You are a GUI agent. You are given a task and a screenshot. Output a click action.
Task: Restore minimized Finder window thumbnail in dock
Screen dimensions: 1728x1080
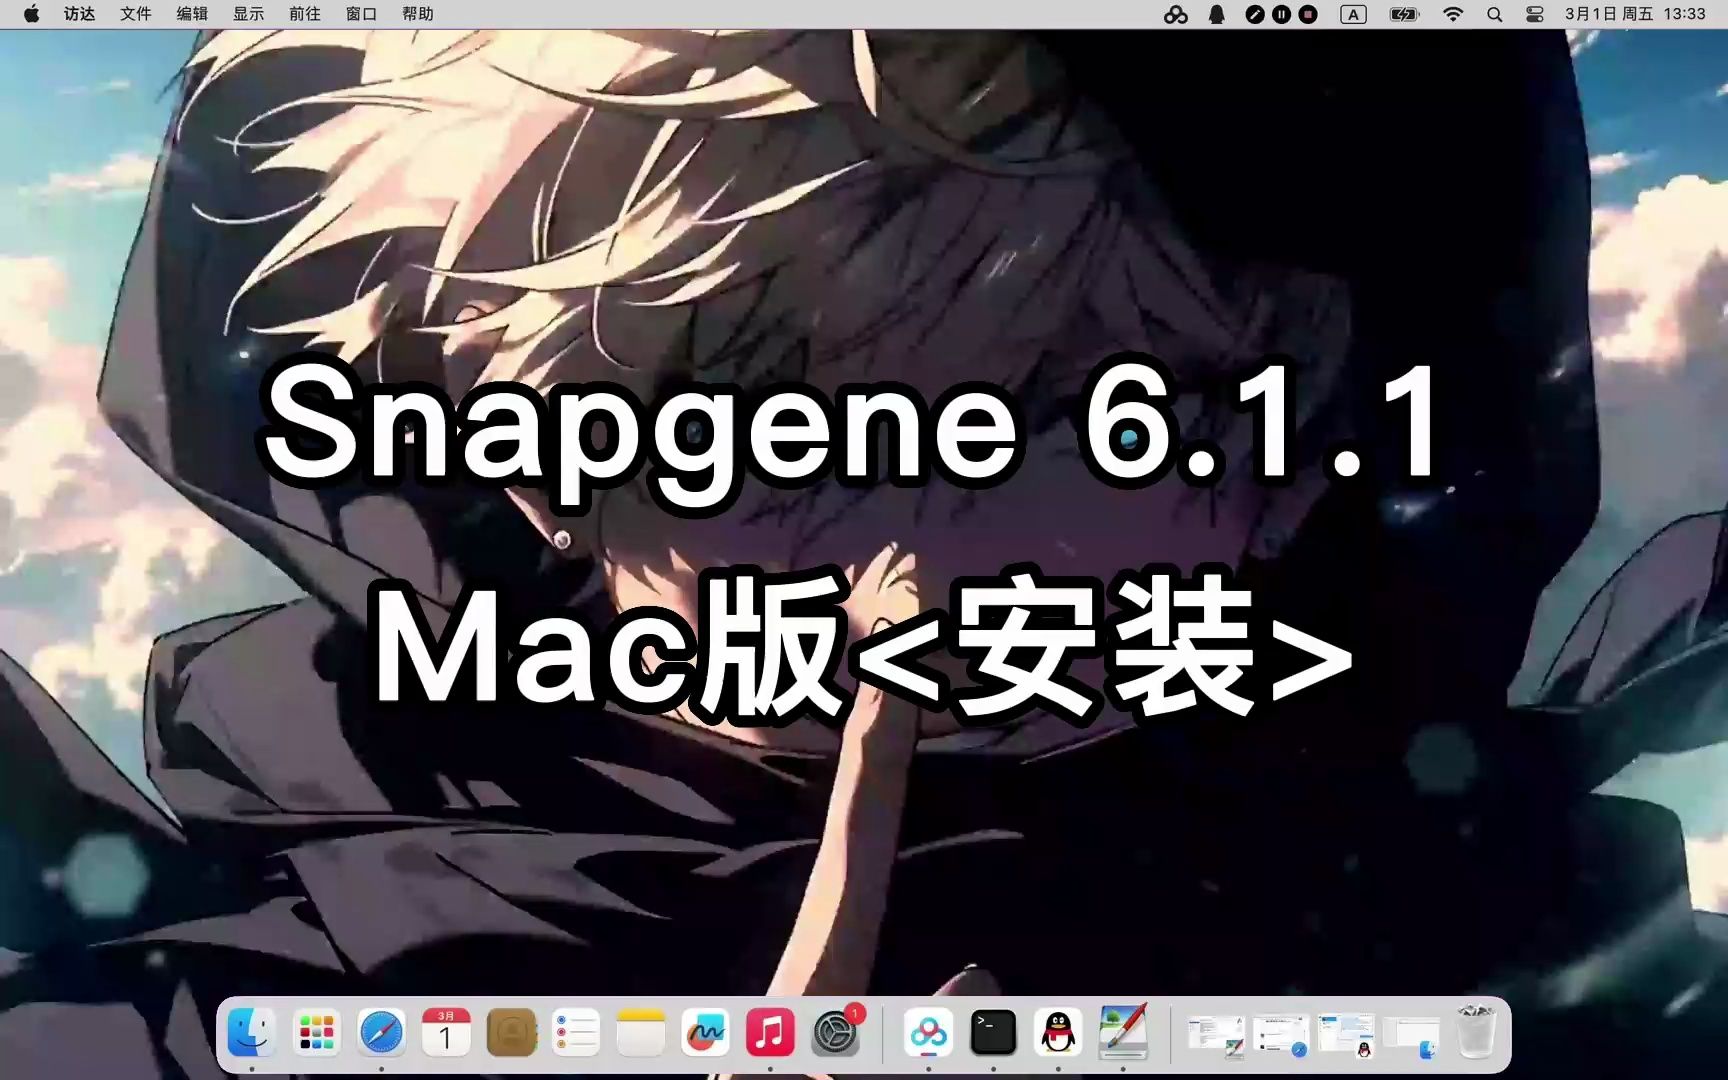click(x=1411, y=1038)
